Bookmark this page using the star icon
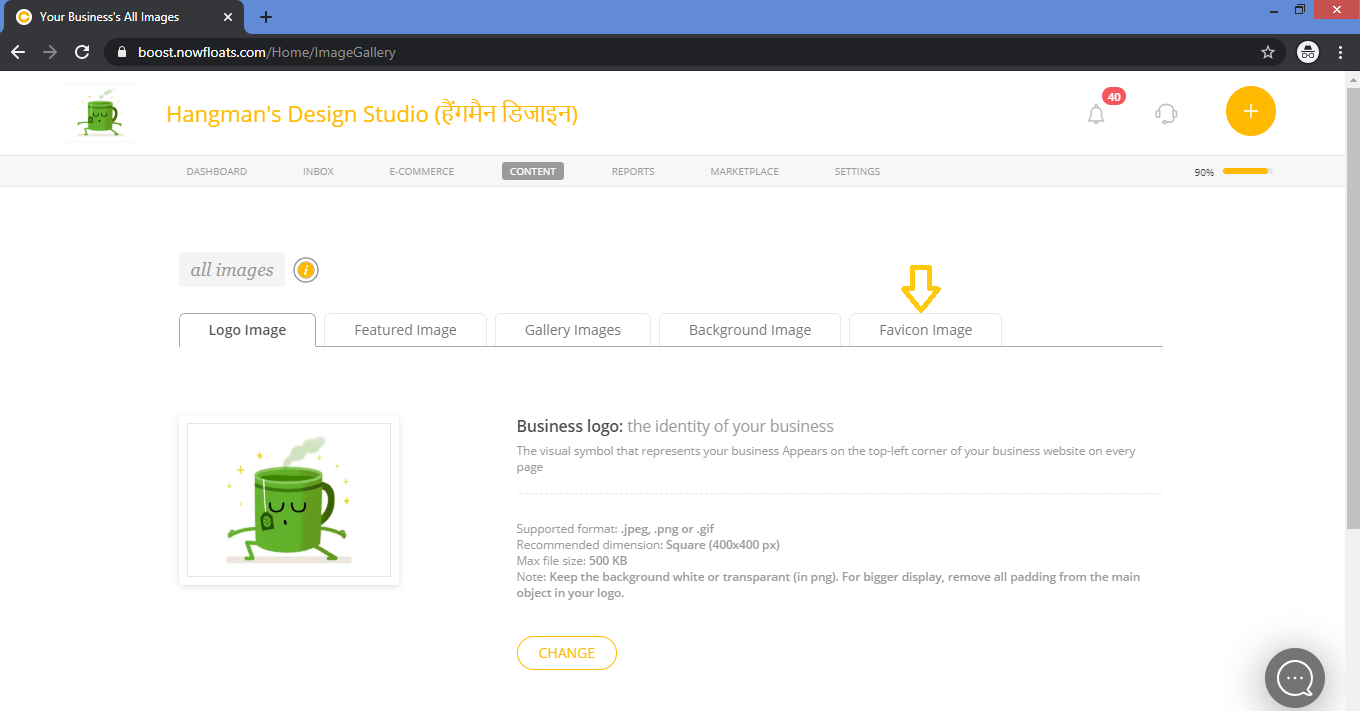This screenshot has height=711, width=1360. 1267,50
